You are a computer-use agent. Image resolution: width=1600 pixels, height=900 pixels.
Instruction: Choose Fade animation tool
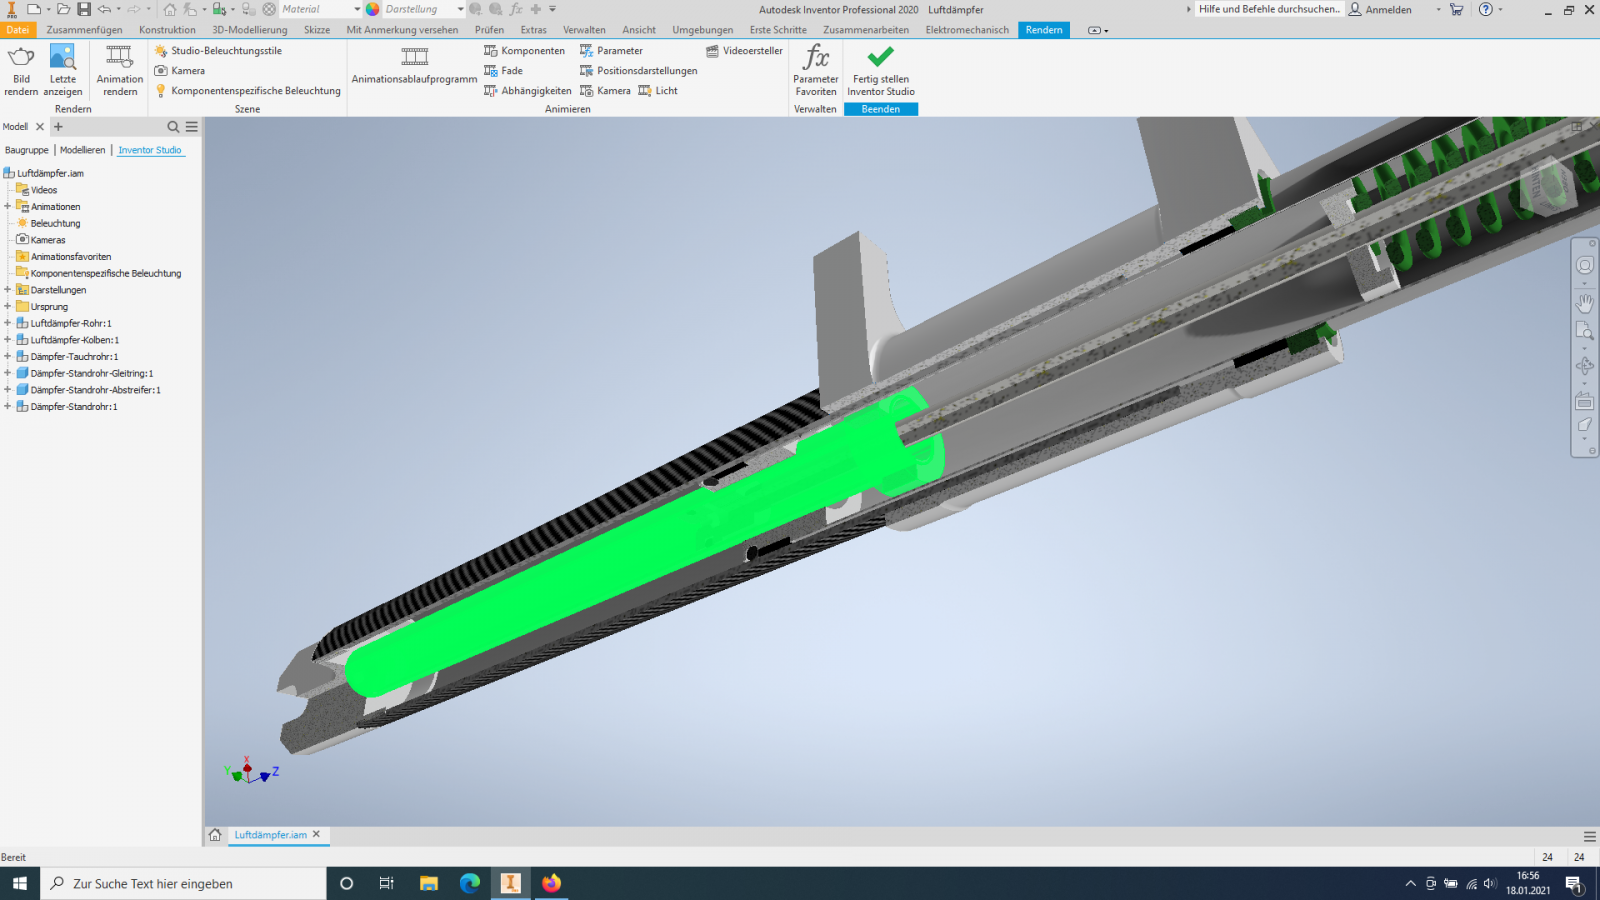click(504, 71)
